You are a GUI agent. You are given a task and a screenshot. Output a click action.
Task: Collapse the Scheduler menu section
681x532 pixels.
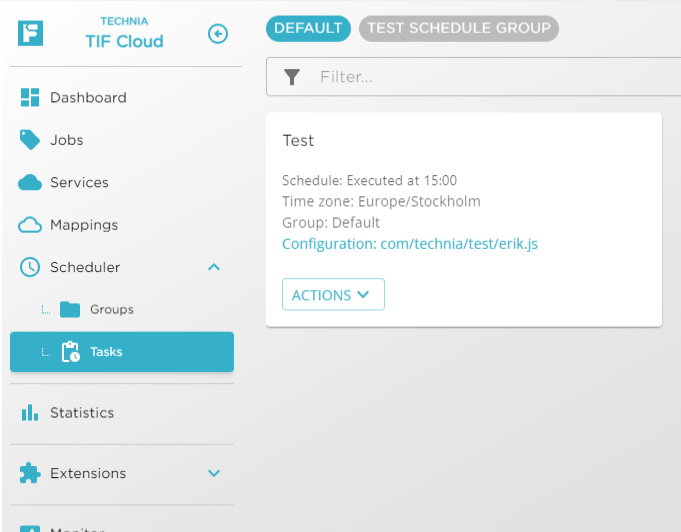point(214,267)
